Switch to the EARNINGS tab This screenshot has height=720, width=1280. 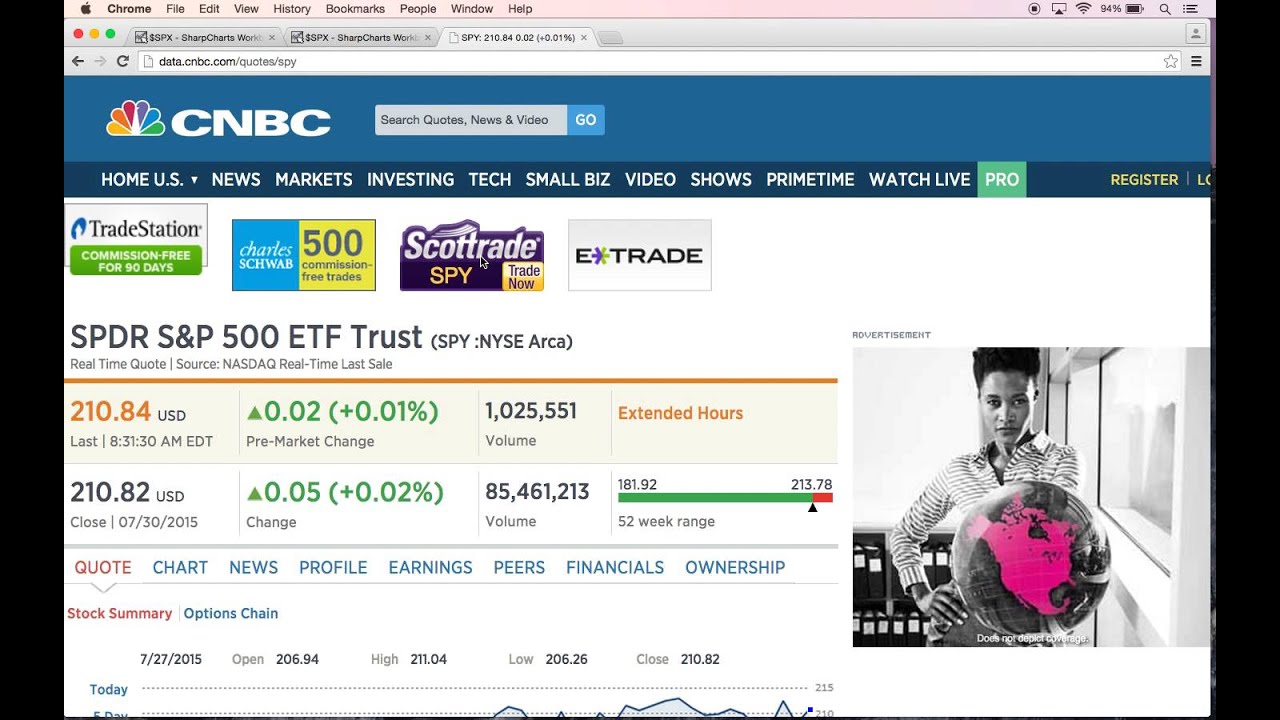tap(430, 567)
